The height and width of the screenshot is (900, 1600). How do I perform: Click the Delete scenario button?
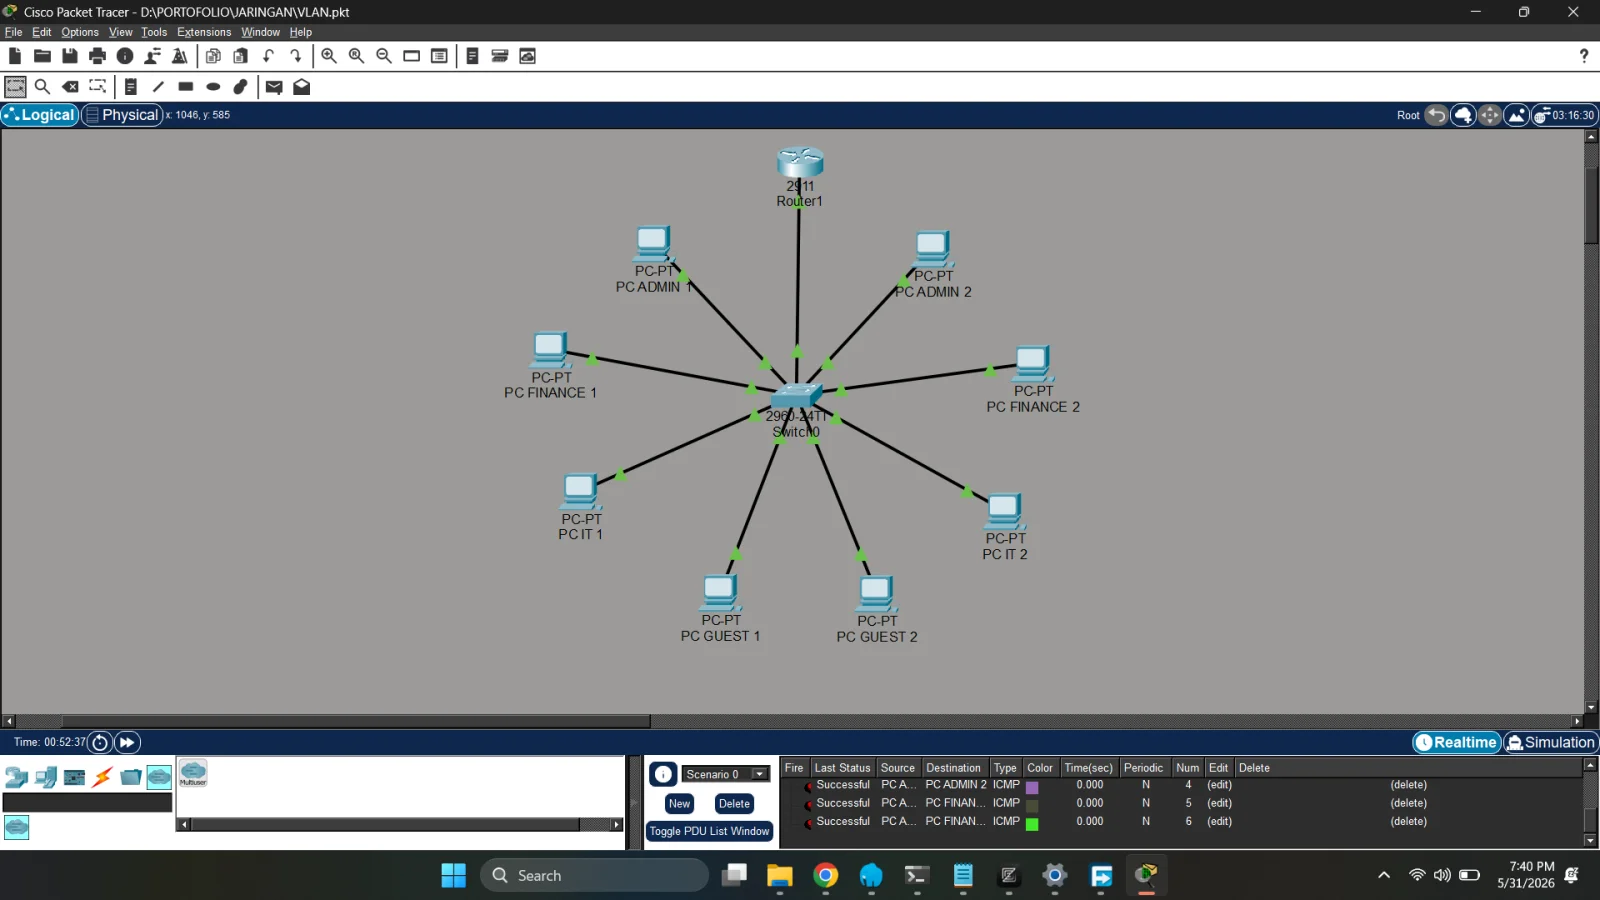[x=734, y=804]
